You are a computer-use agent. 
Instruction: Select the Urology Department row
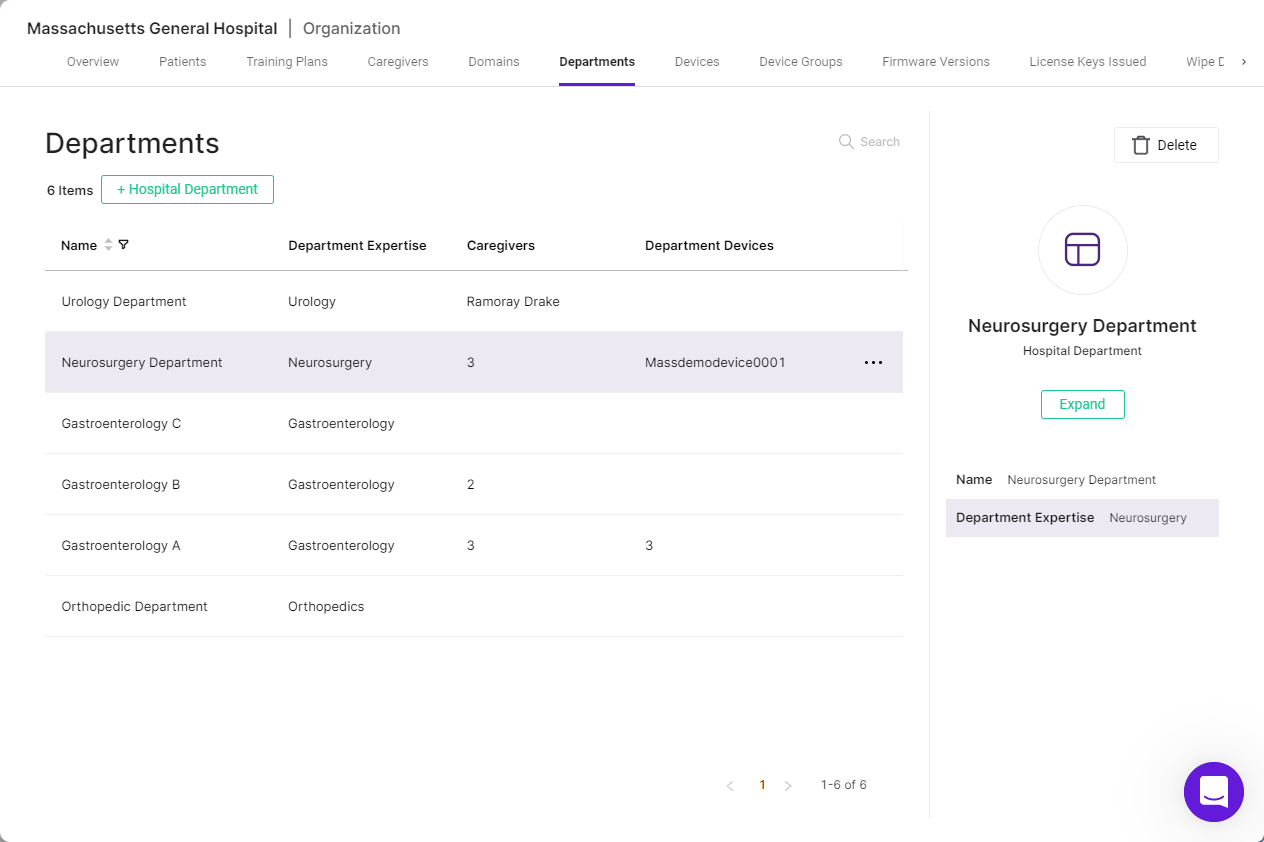click(x=474, y=302)
